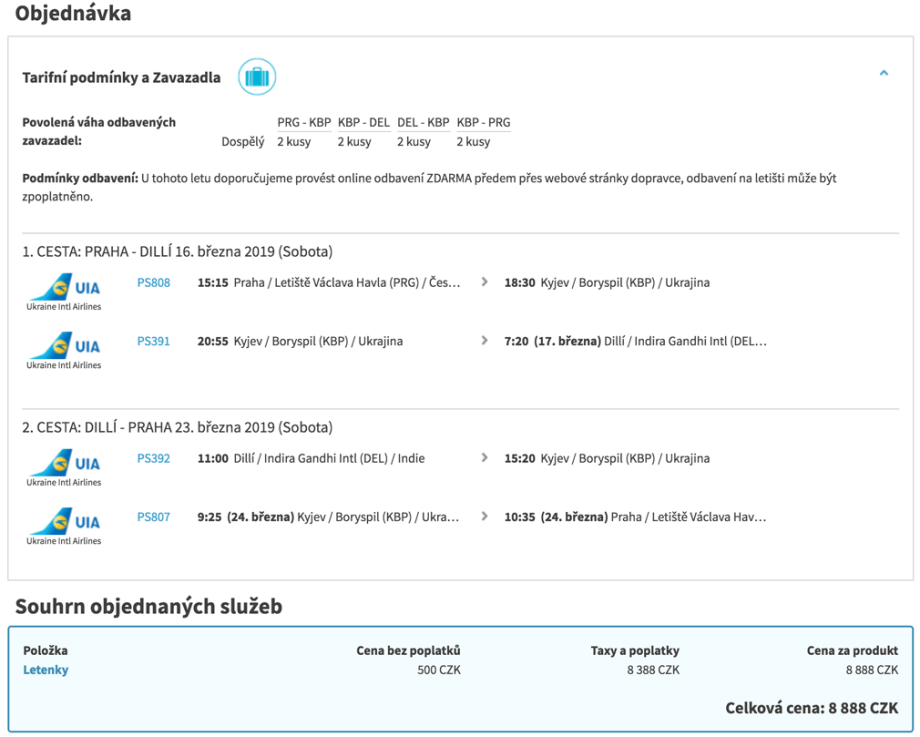Open flight number PS392 link

point(153,459)
